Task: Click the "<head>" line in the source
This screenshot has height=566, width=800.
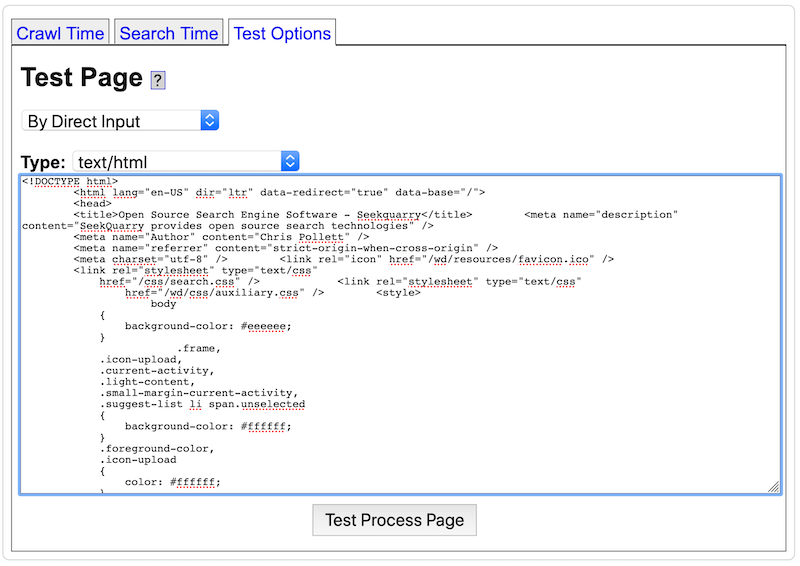Action: 92,204
